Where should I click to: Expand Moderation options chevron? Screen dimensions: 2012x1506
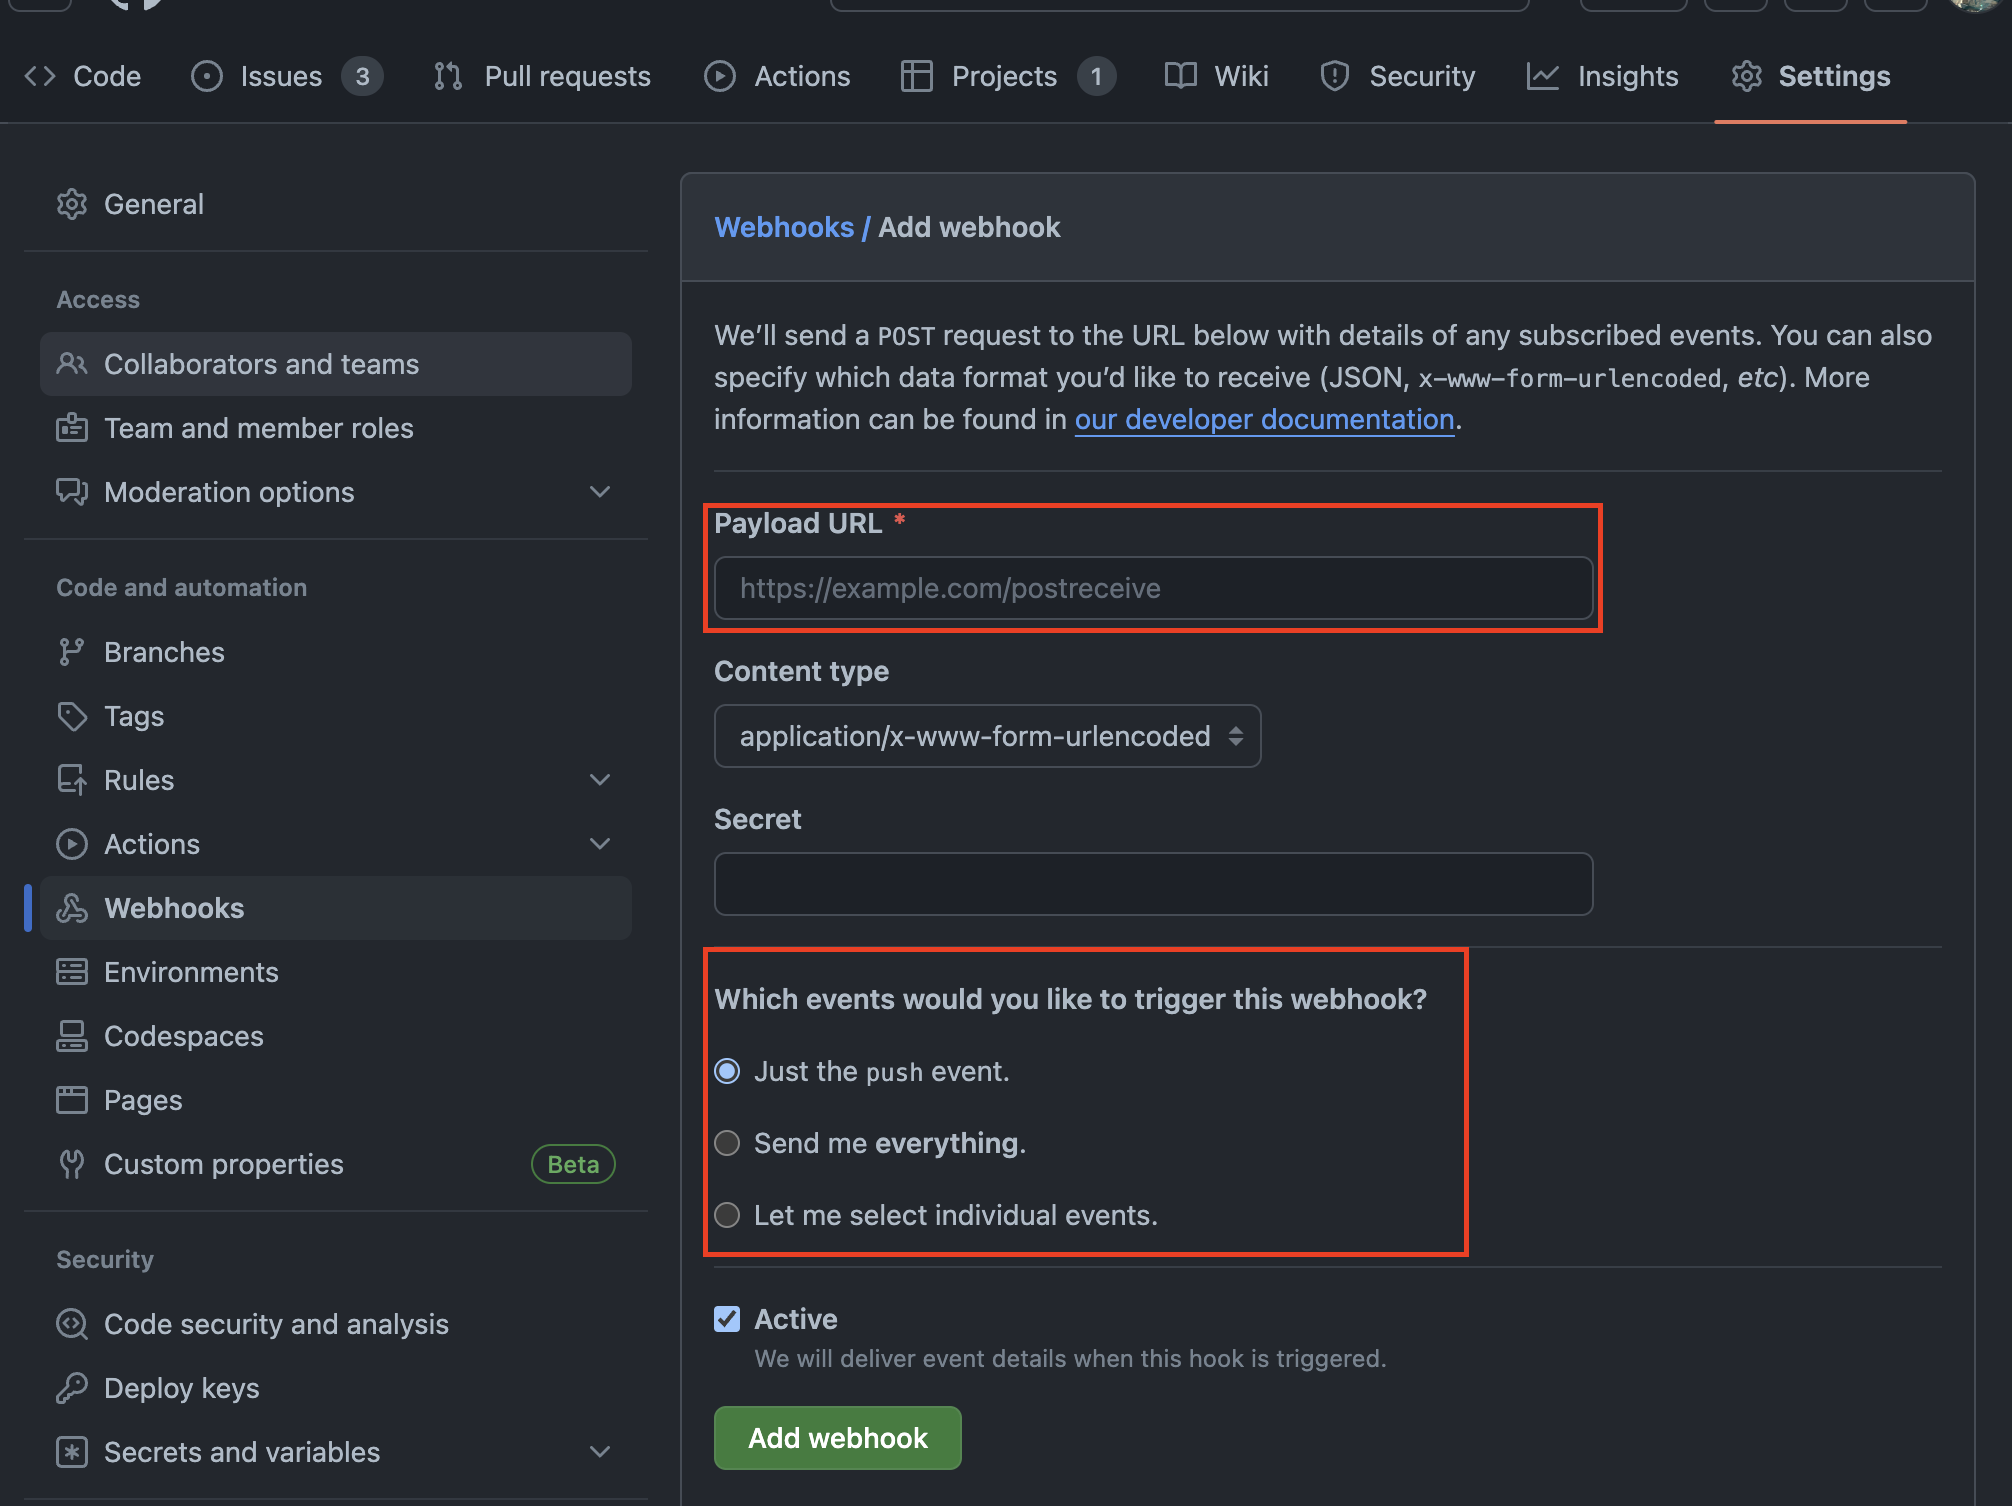(x=600, y=492)
